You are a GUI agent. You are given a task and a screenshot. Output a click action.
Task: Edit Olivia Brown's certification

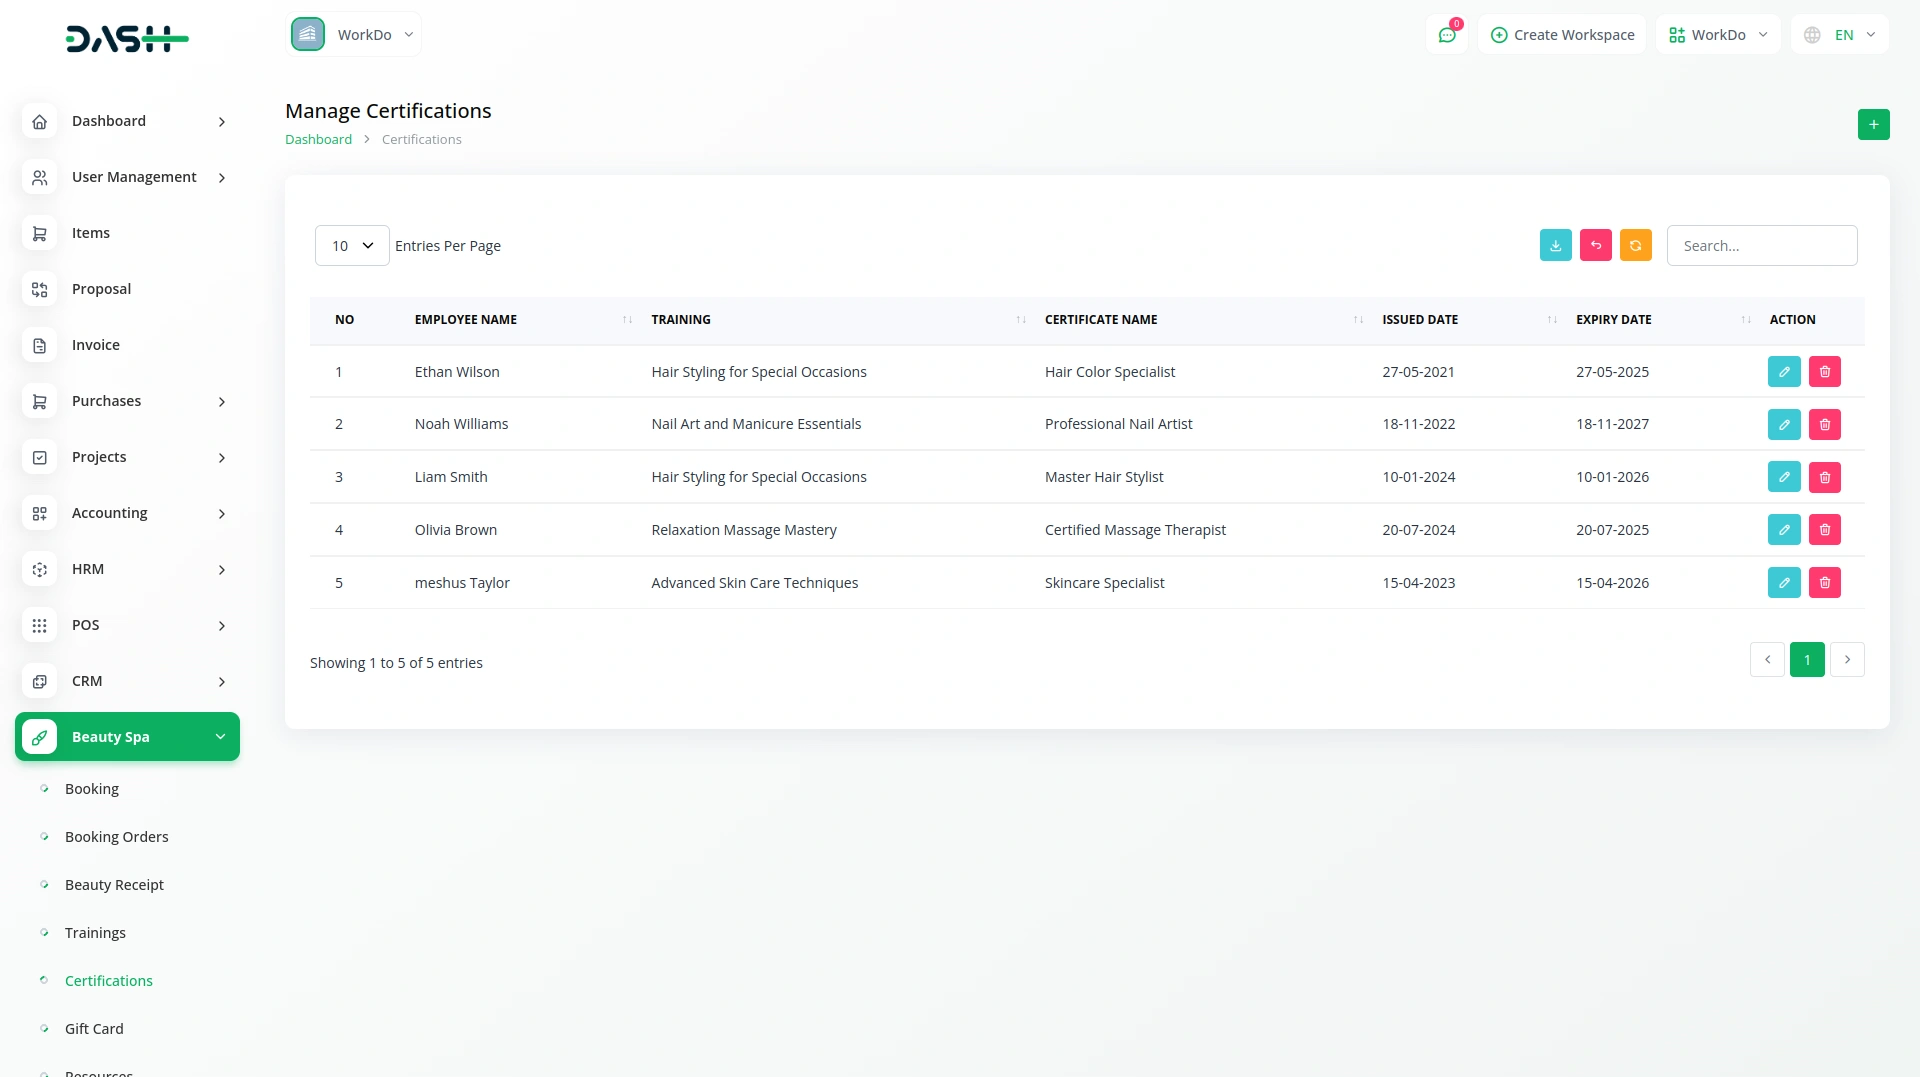1783,530
